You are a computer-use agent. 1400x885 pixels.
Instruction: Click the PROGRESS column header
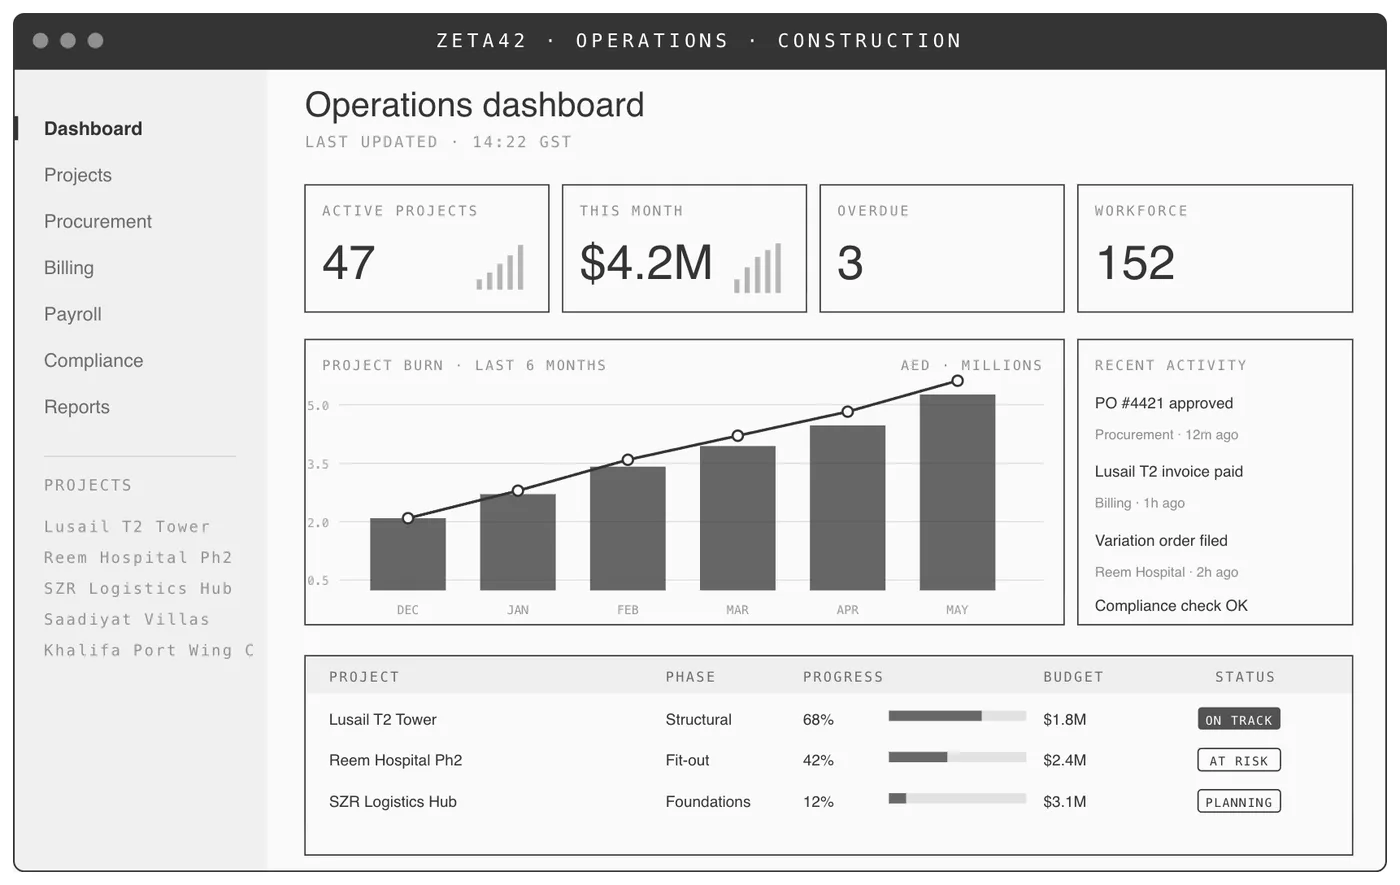point(843,677)
